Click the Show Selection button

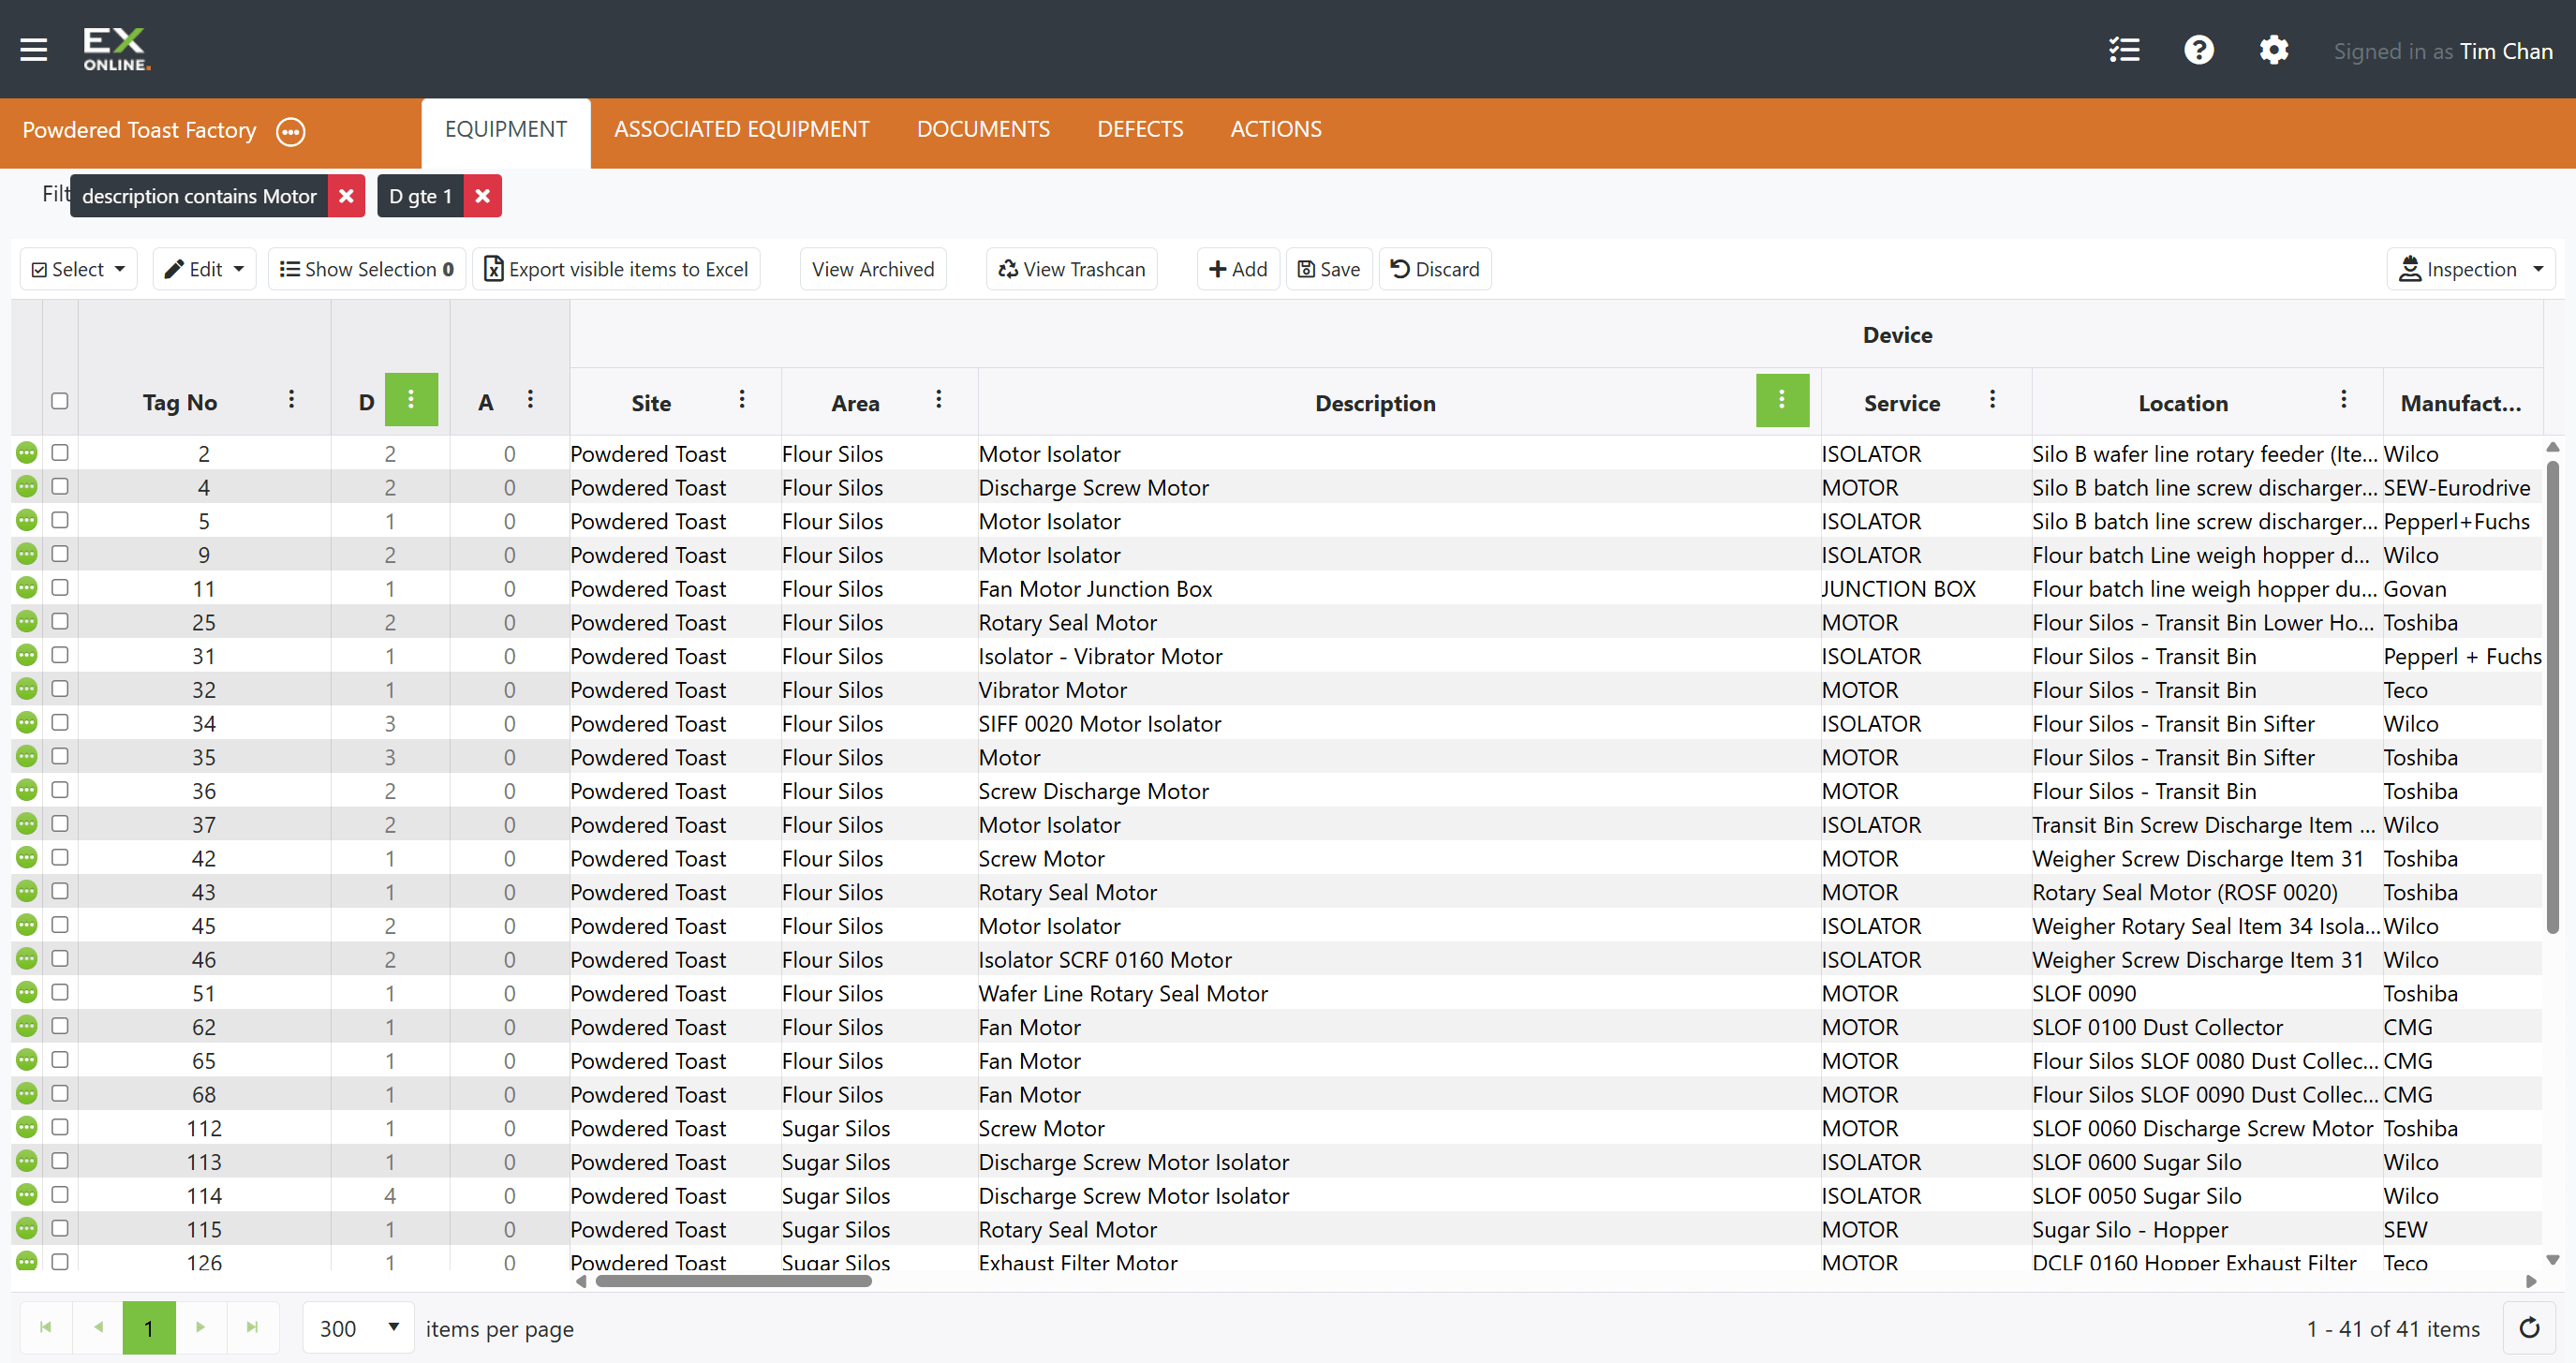[367, 269]
